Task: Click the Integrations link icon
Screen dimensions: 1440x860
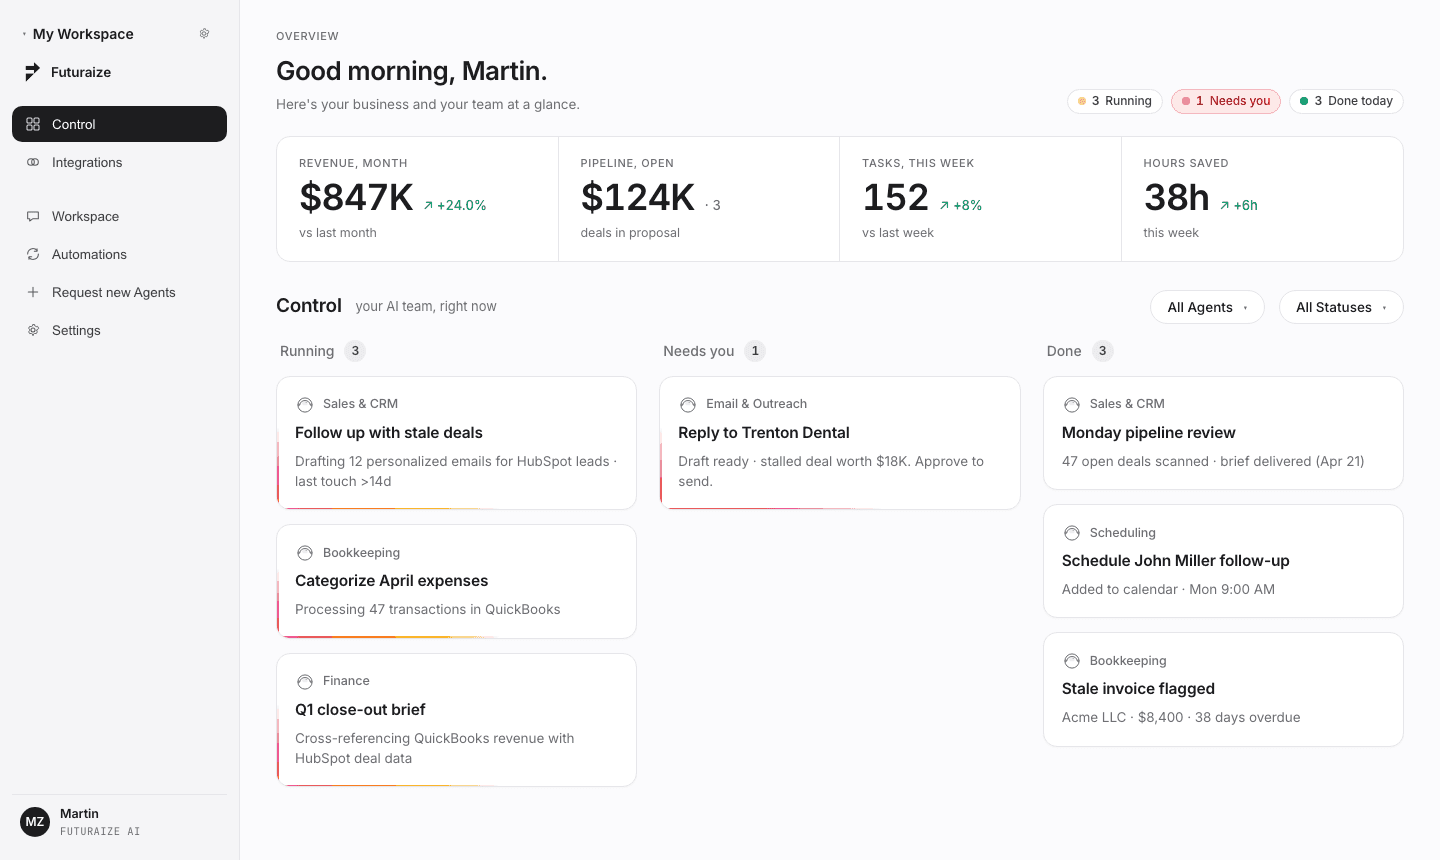Action: [x=33, y=162]
